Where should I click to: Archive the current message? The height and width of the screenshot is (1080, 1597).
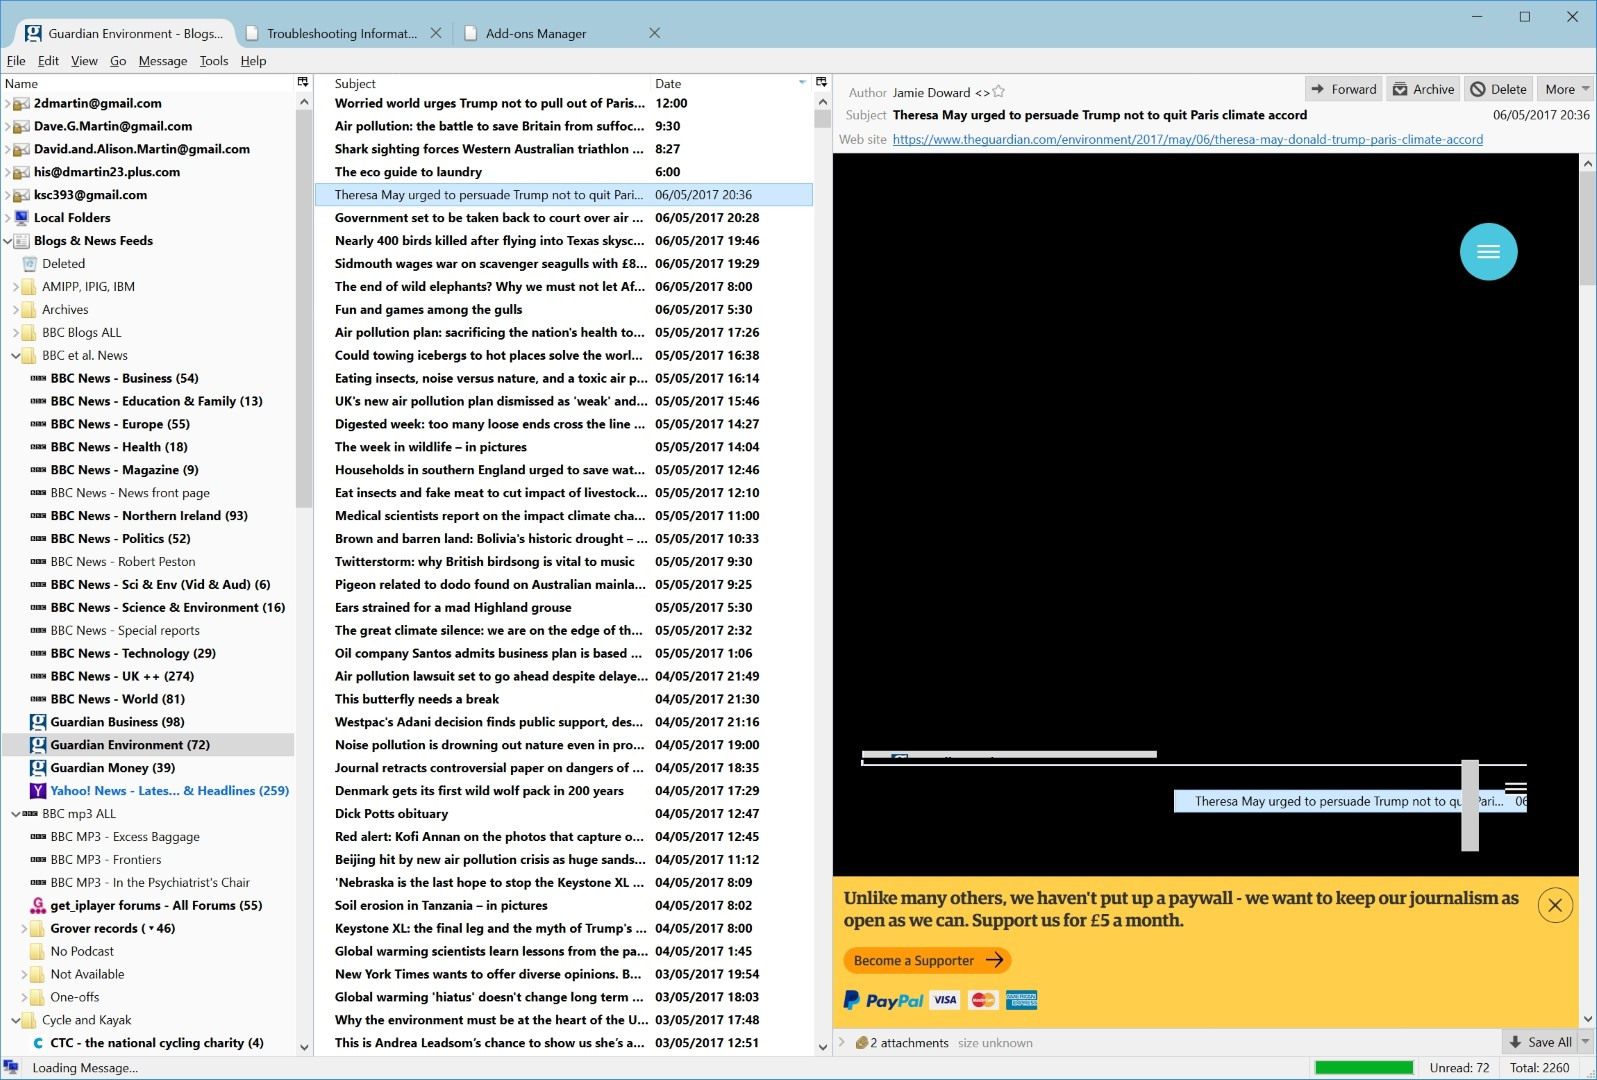click(1423, 89)
